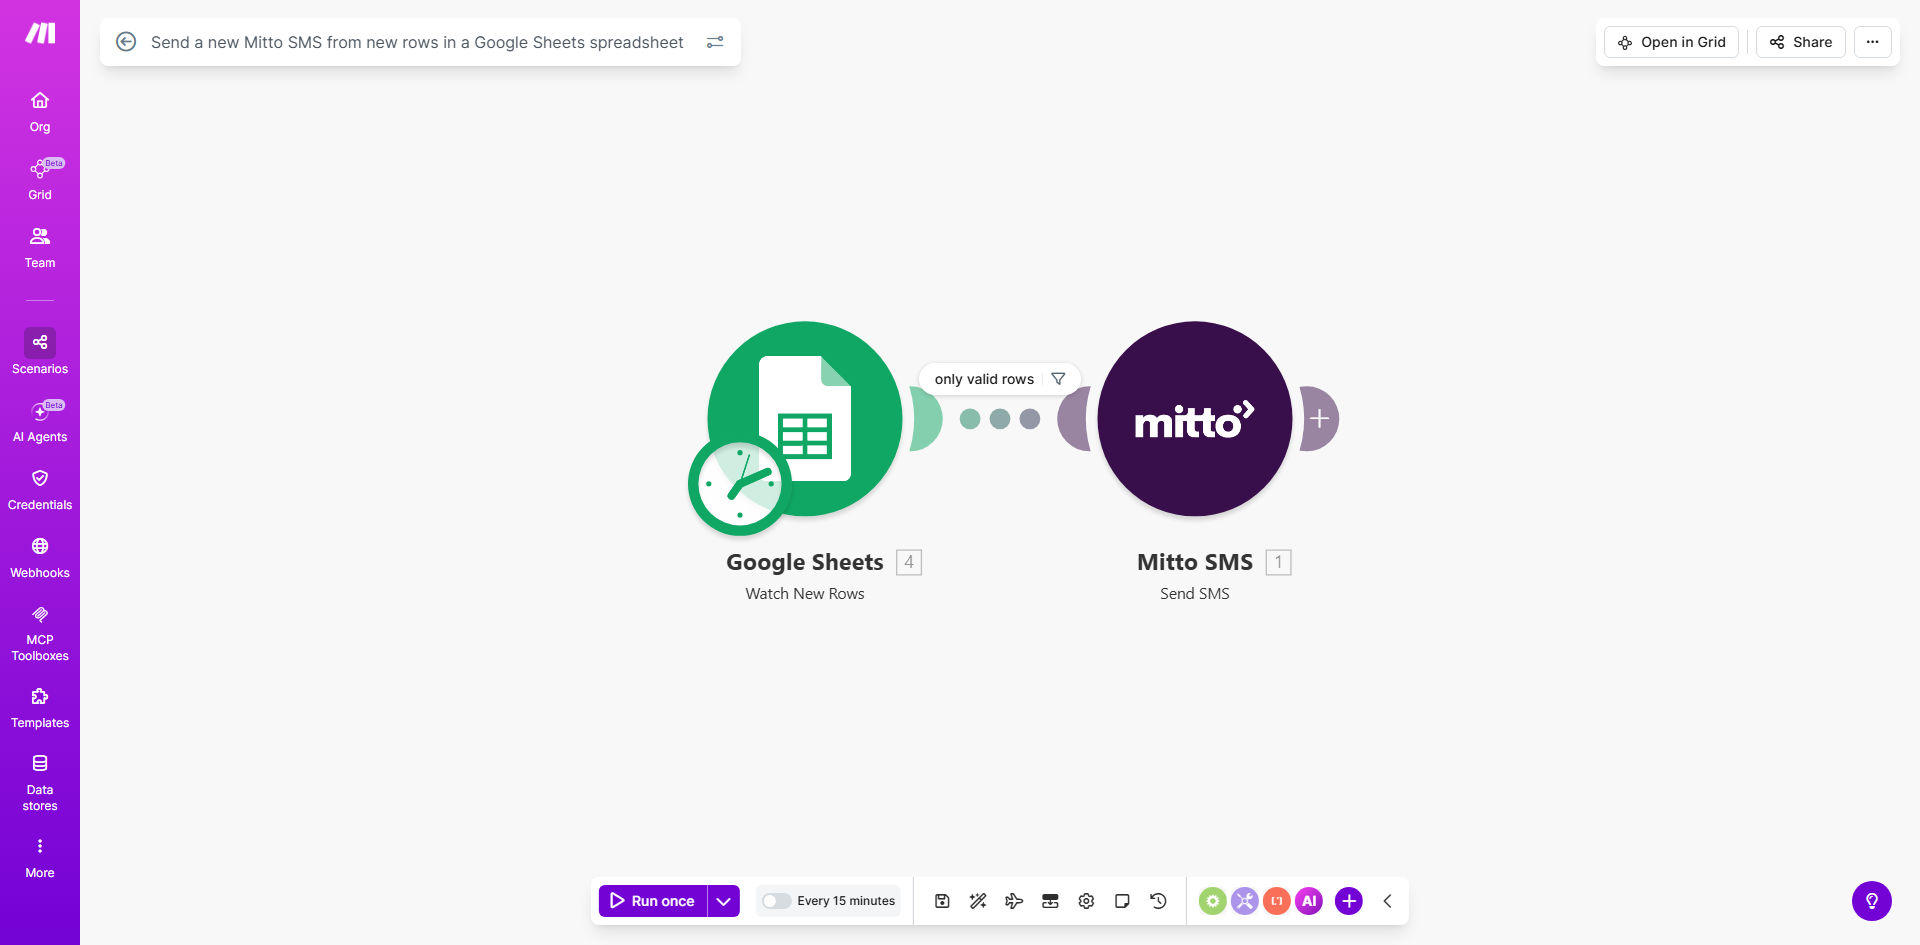The image size is (1920, 945).
Task: Open explain flow airplane icon
Action: point(1014,901)
